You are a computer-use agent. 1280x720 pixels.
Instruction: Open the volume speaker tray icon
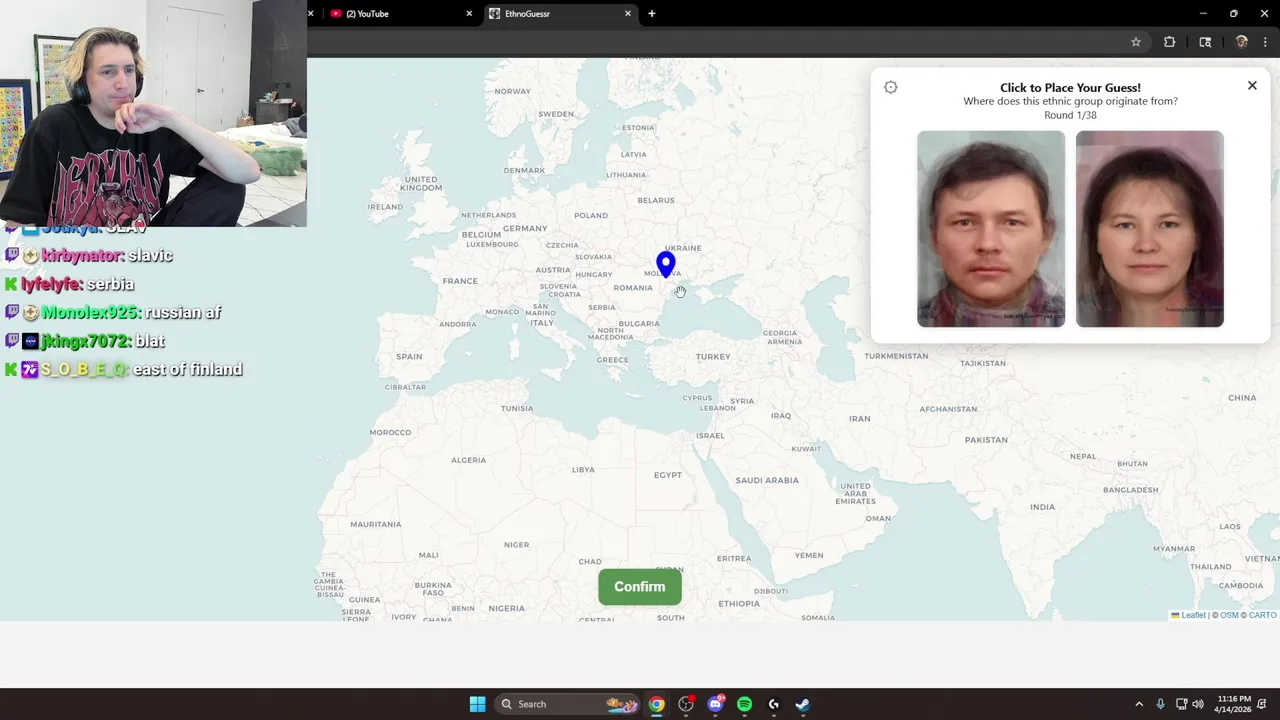[1198, 704]
